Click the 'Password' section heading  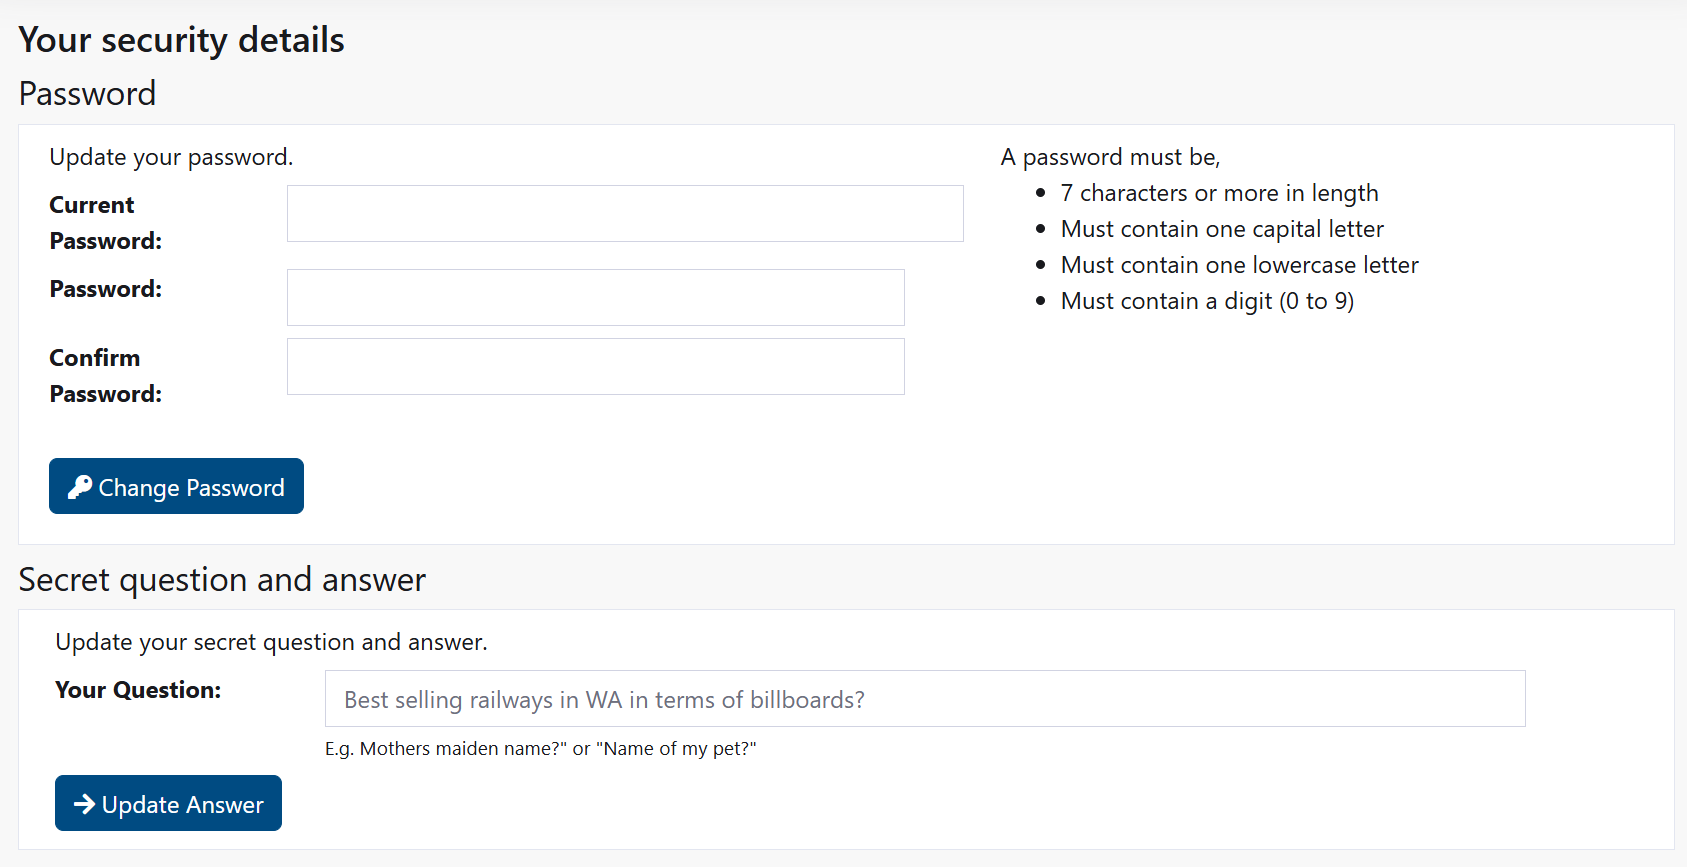pos(87,93)
